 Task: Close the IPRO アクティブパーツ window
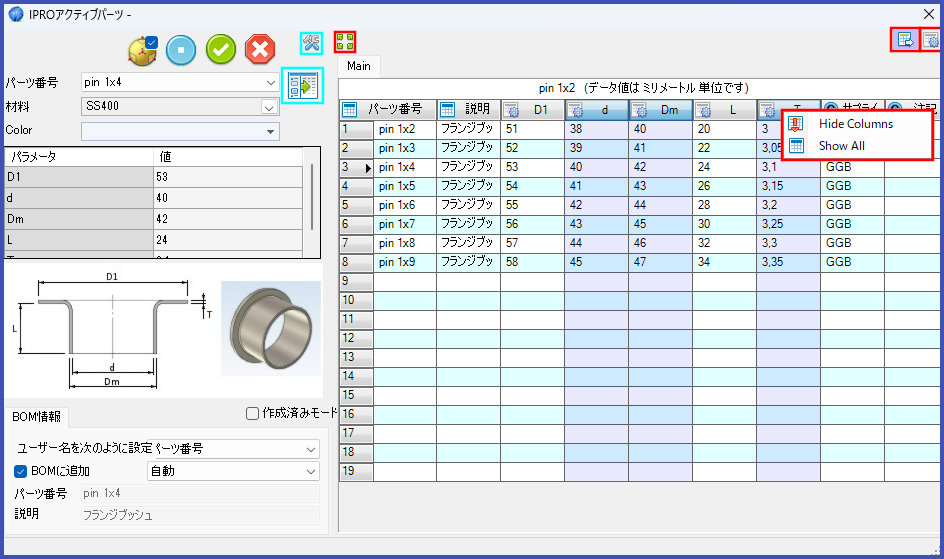coord(929,14)
